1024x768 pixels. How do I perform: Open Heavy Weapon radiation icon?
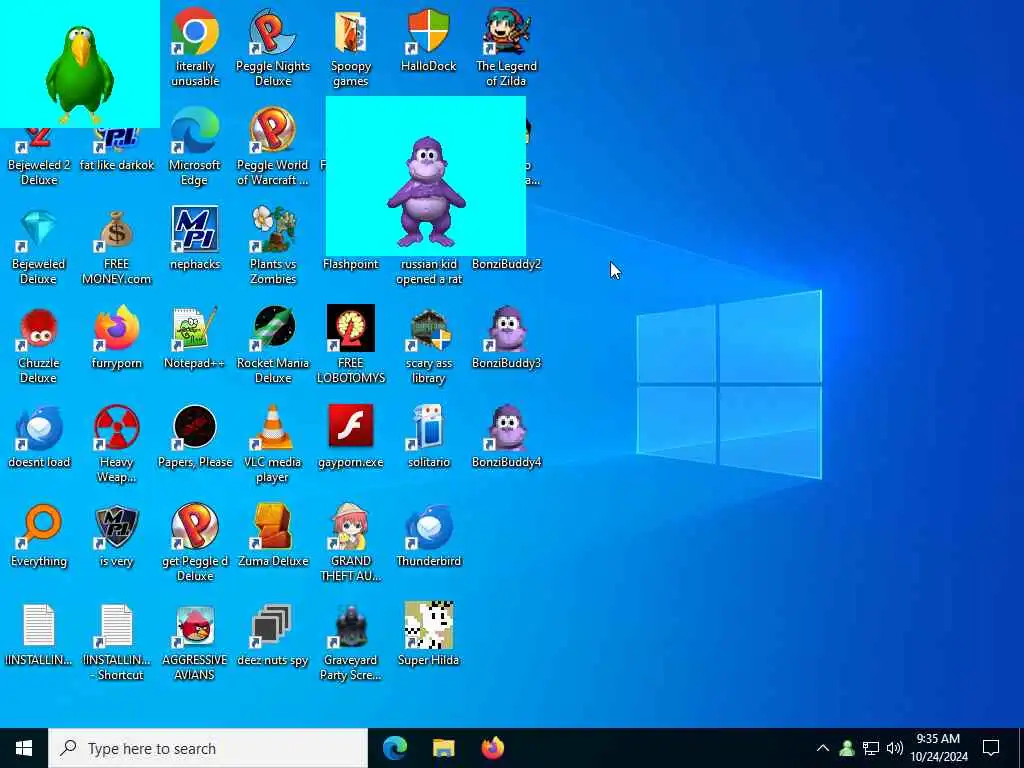coord(117,428)
